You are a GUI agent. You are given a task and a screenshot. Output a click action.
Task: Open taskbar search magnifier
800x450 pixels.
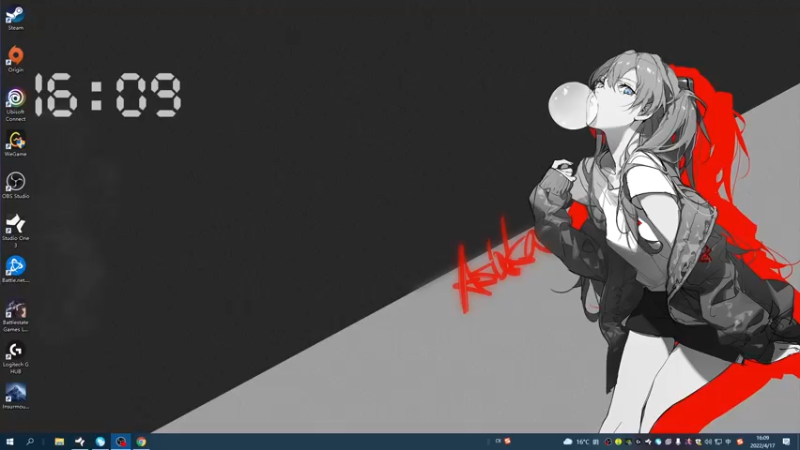coord(30,442)
